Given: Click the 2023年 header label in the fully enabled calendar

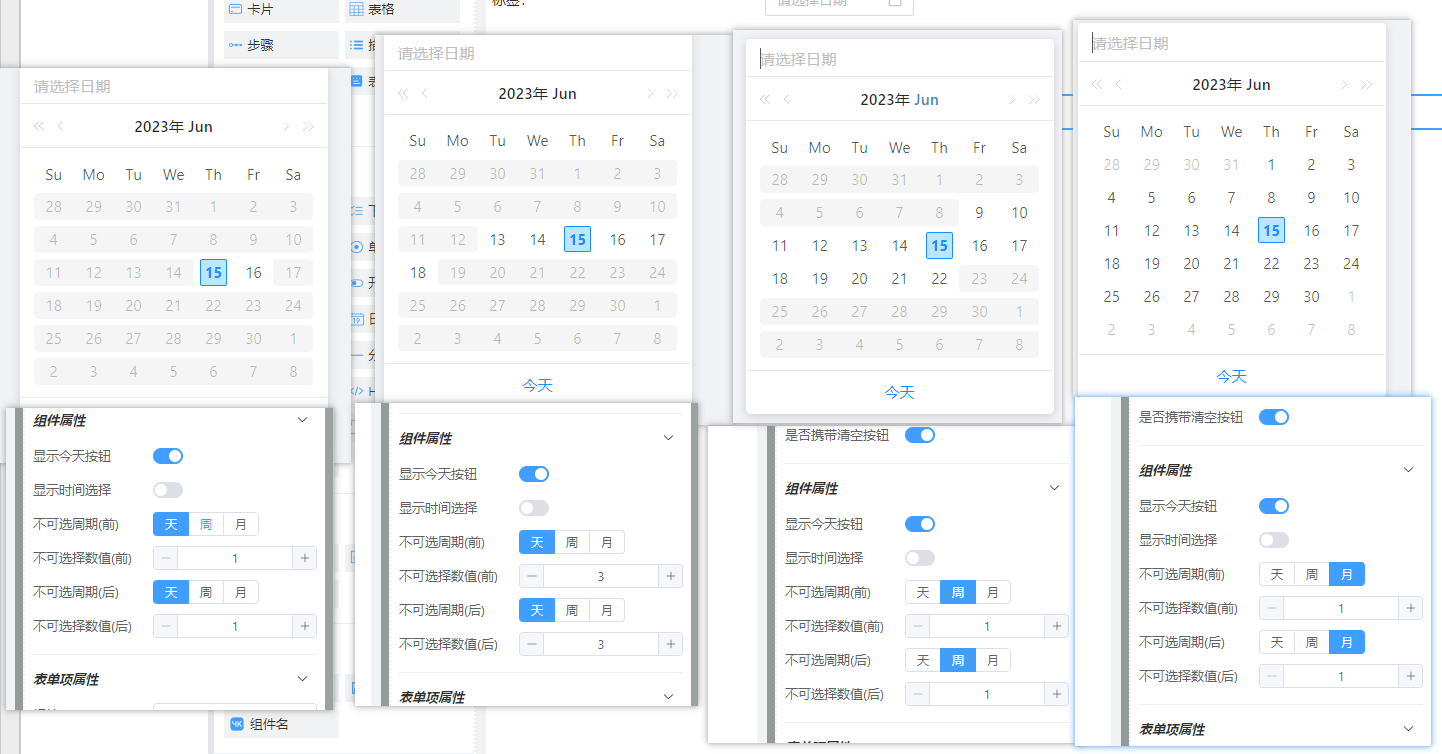Looking at the screenshot, I should tap(1215, 85).
